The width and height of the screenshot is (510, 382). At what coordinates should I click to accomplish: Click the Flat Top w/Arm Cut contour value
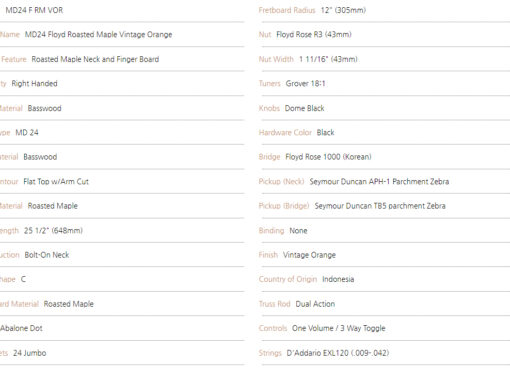56,182
